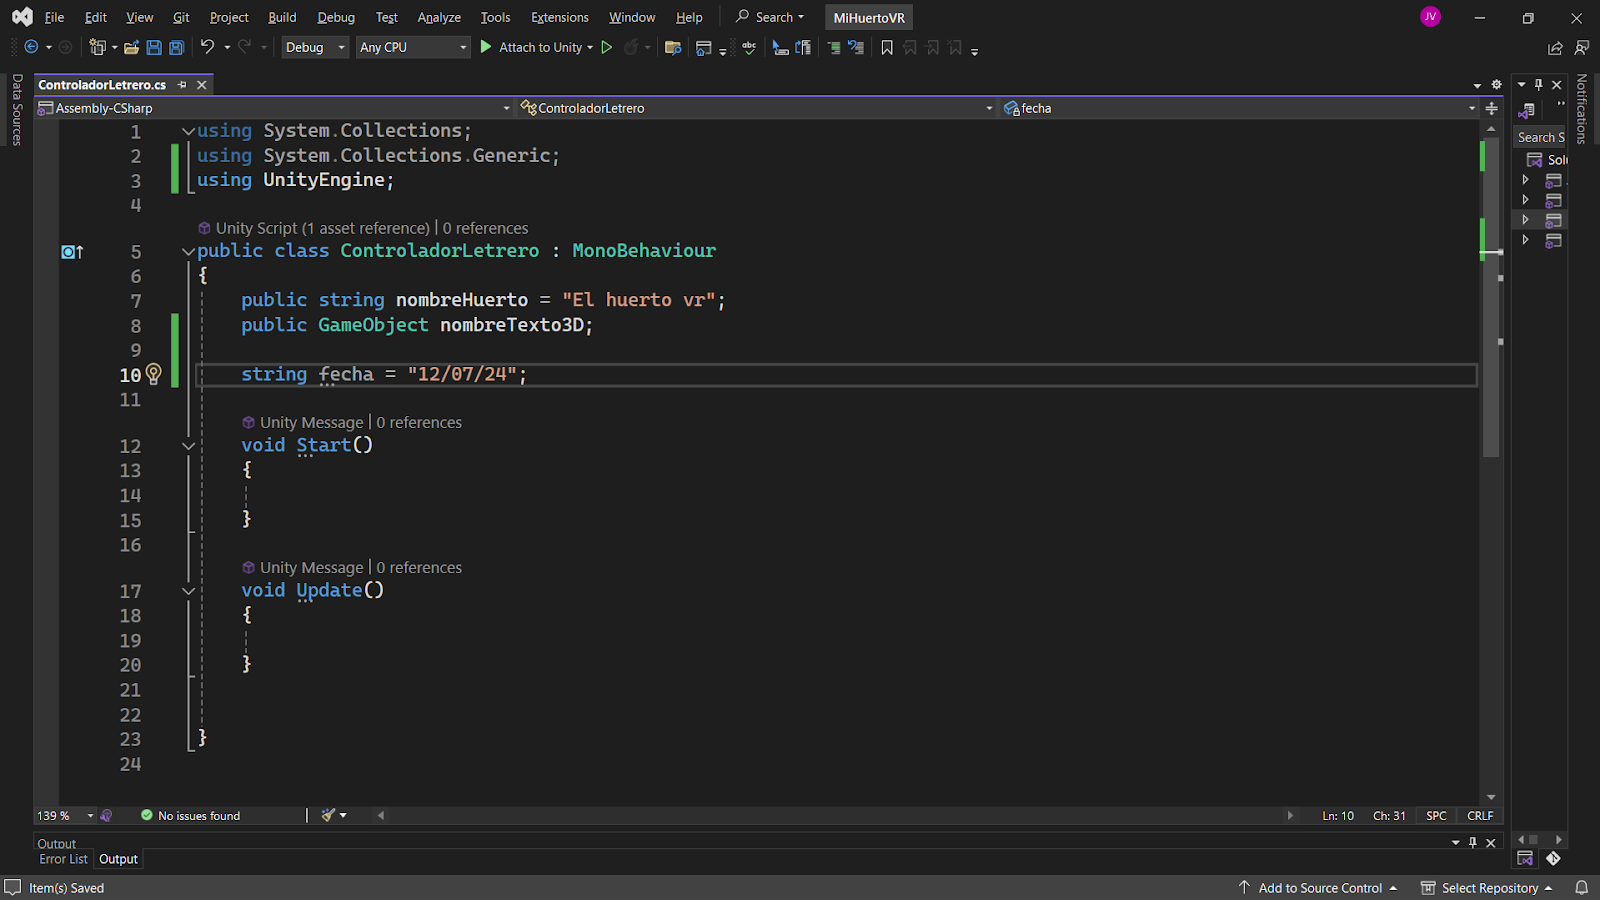Open the Extensions menu
The height and width of the screenshot is (900, 1600).
point(559,17)
